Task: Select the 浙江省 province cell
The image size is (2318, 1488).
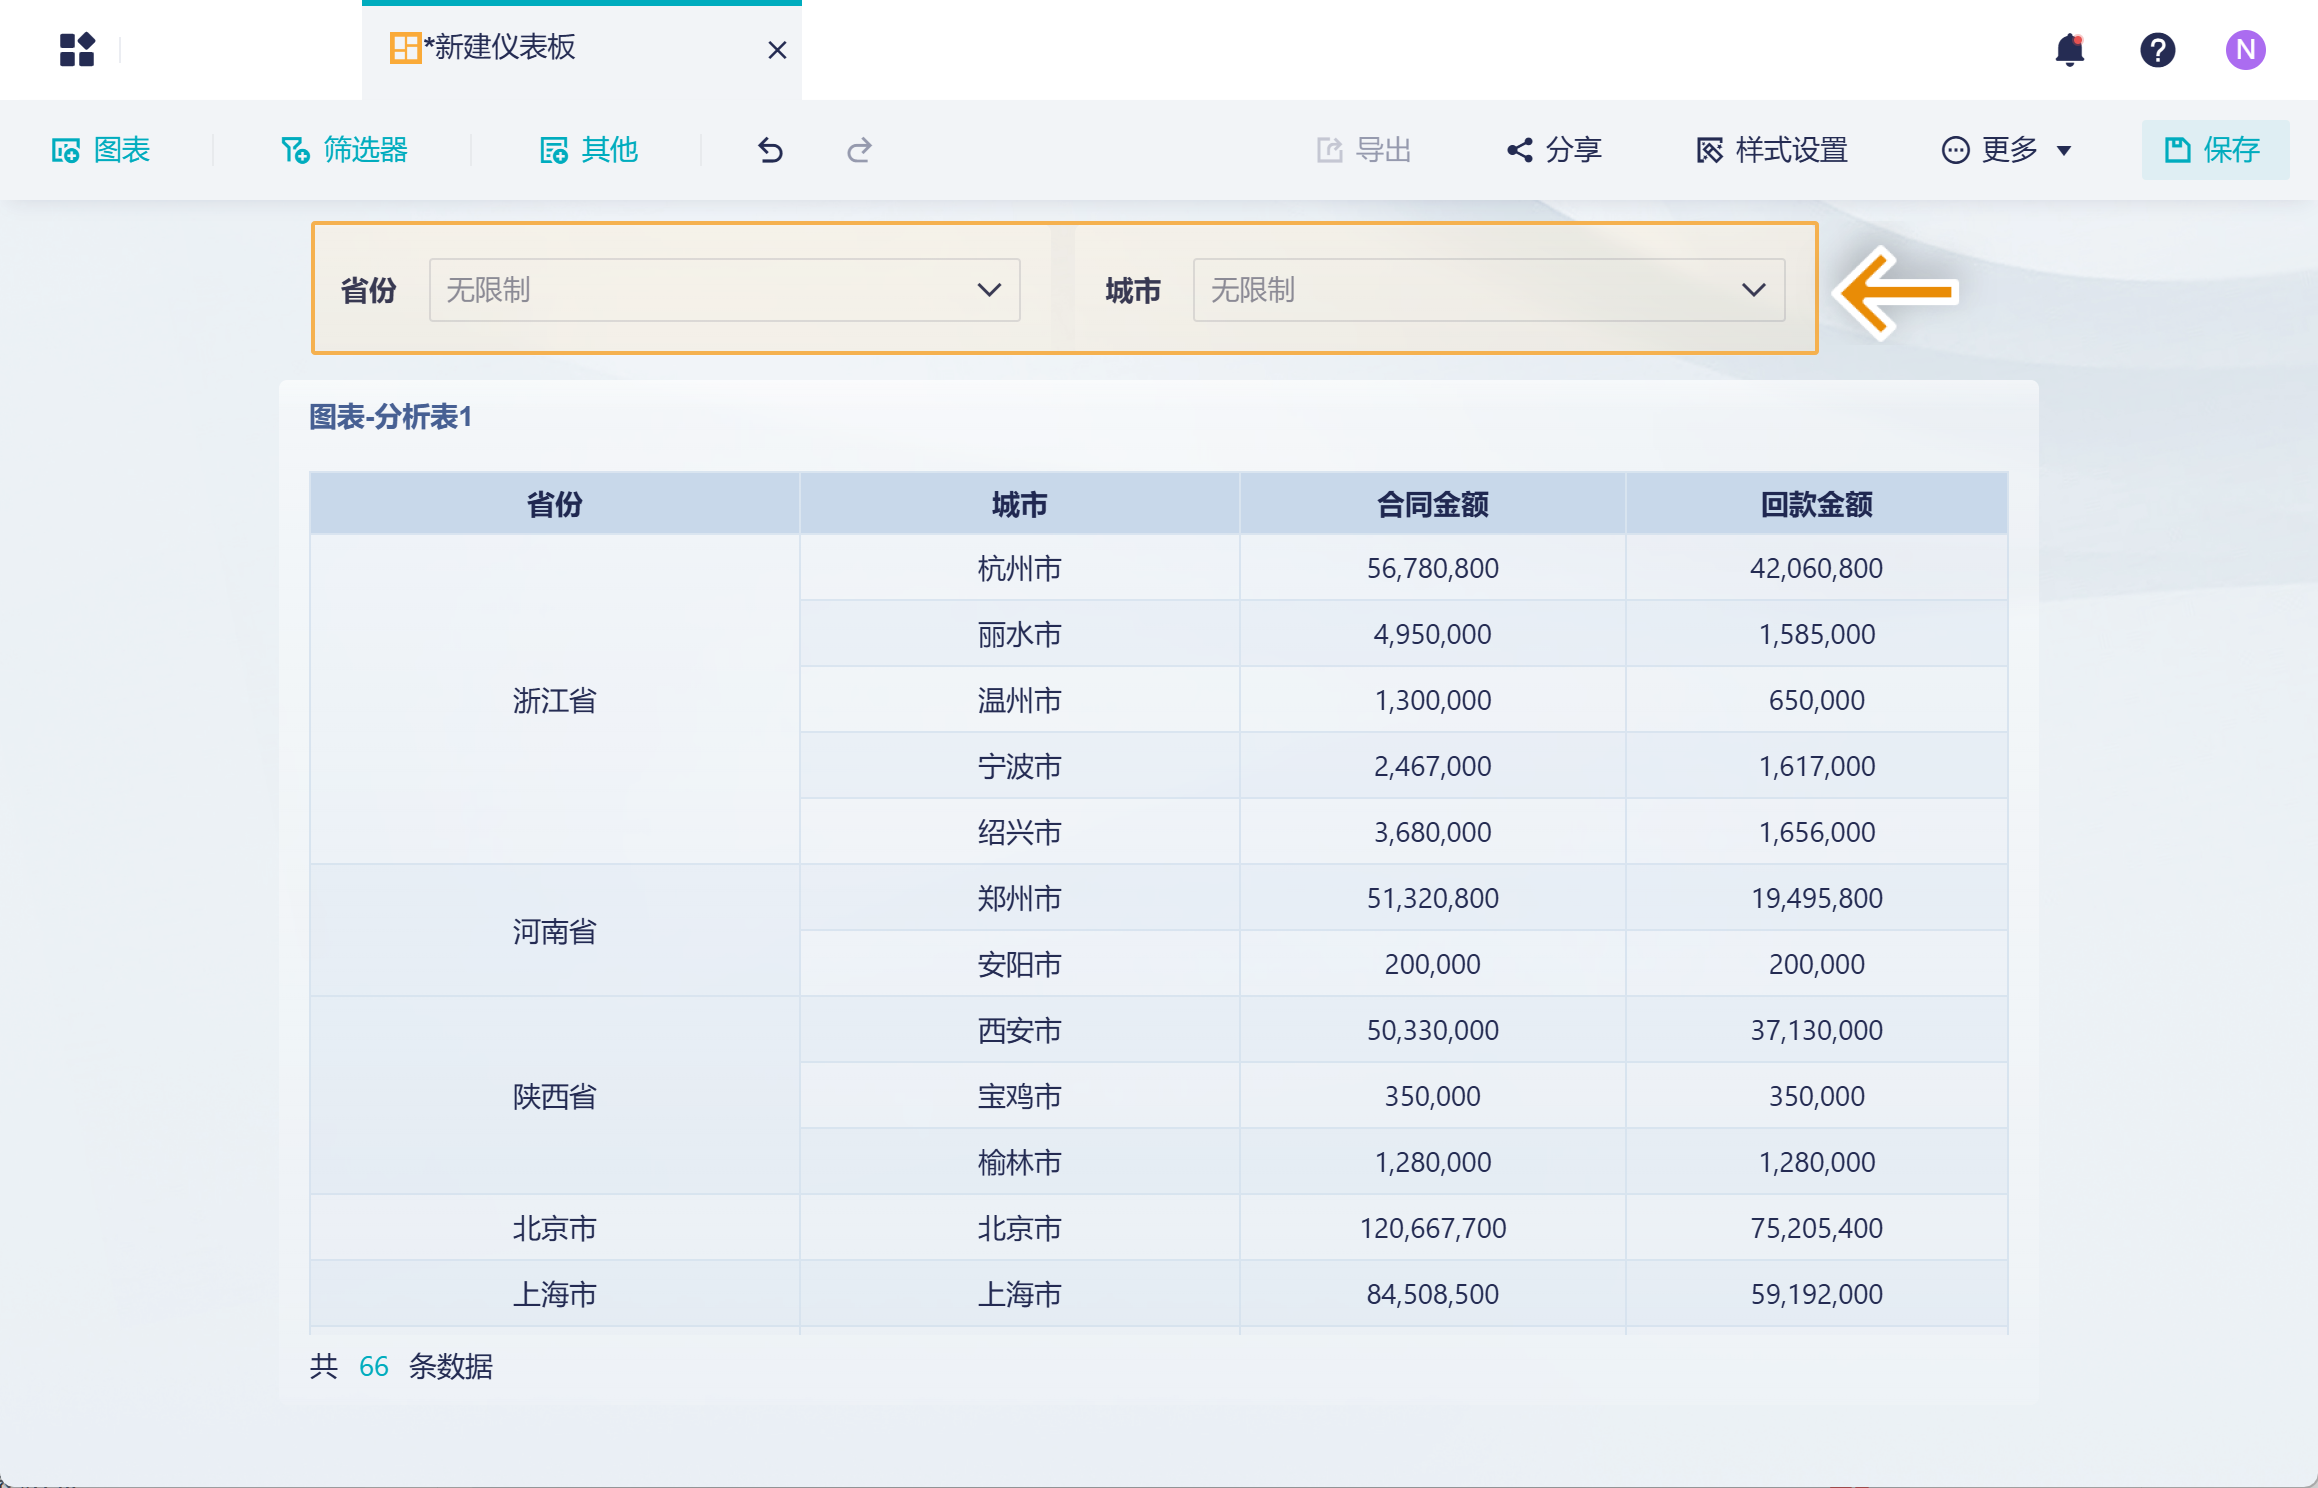Action: (554, 700)
